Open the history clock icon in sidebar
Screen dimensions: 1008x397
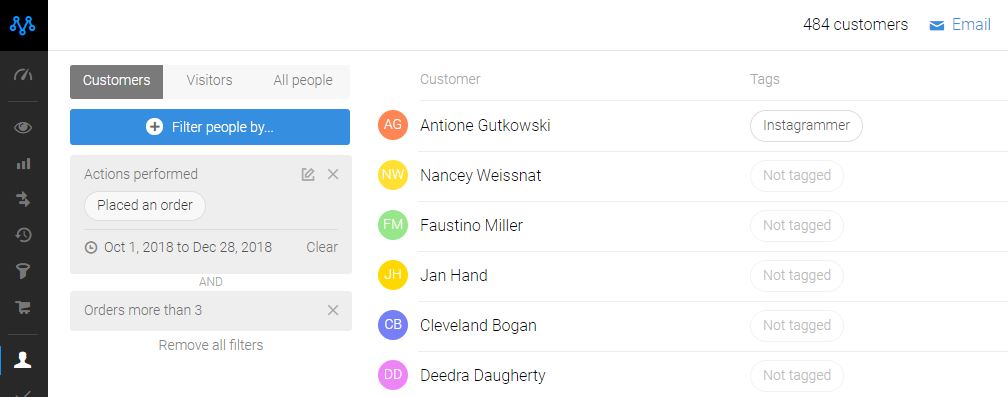(x=23, y=236)
